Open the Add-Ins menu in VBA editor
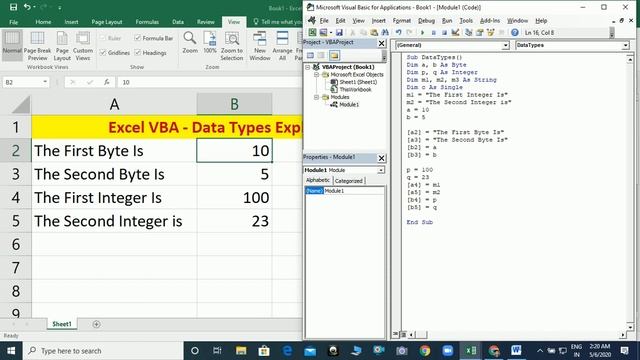640x360 pixels. pos(490,20)
